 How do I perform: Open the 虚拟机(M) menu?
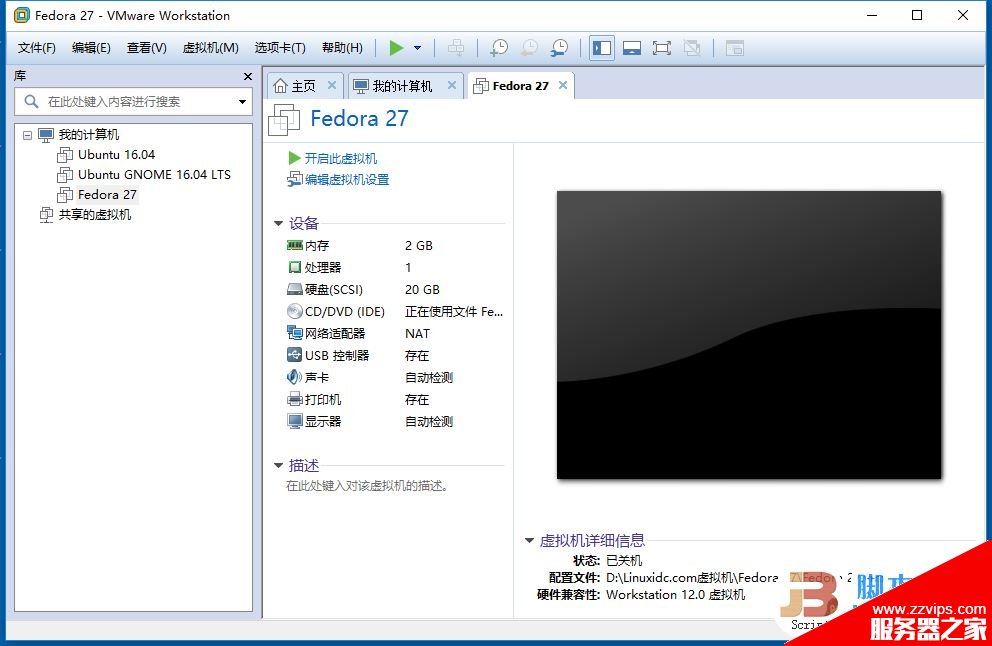pos(210,48)
